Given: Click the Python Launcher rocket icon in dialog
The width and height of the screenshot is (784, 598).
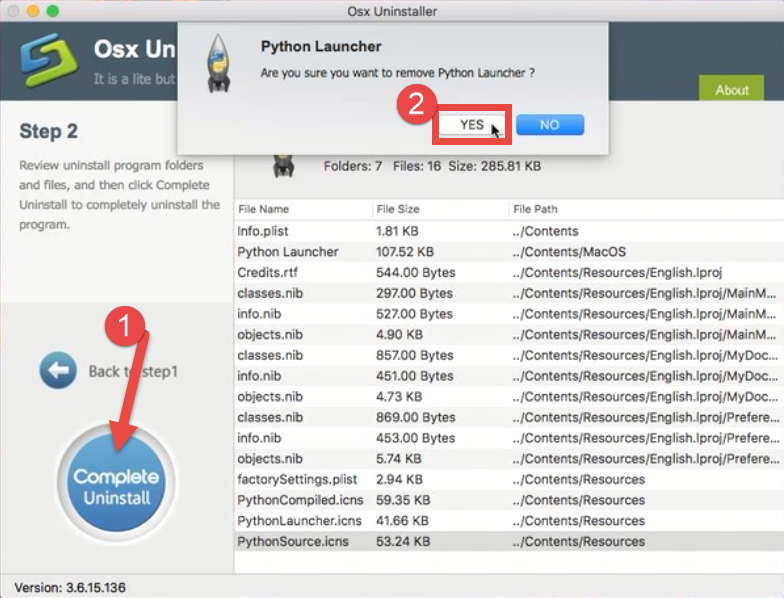Looking at the screenshot, I should [219, 62].
